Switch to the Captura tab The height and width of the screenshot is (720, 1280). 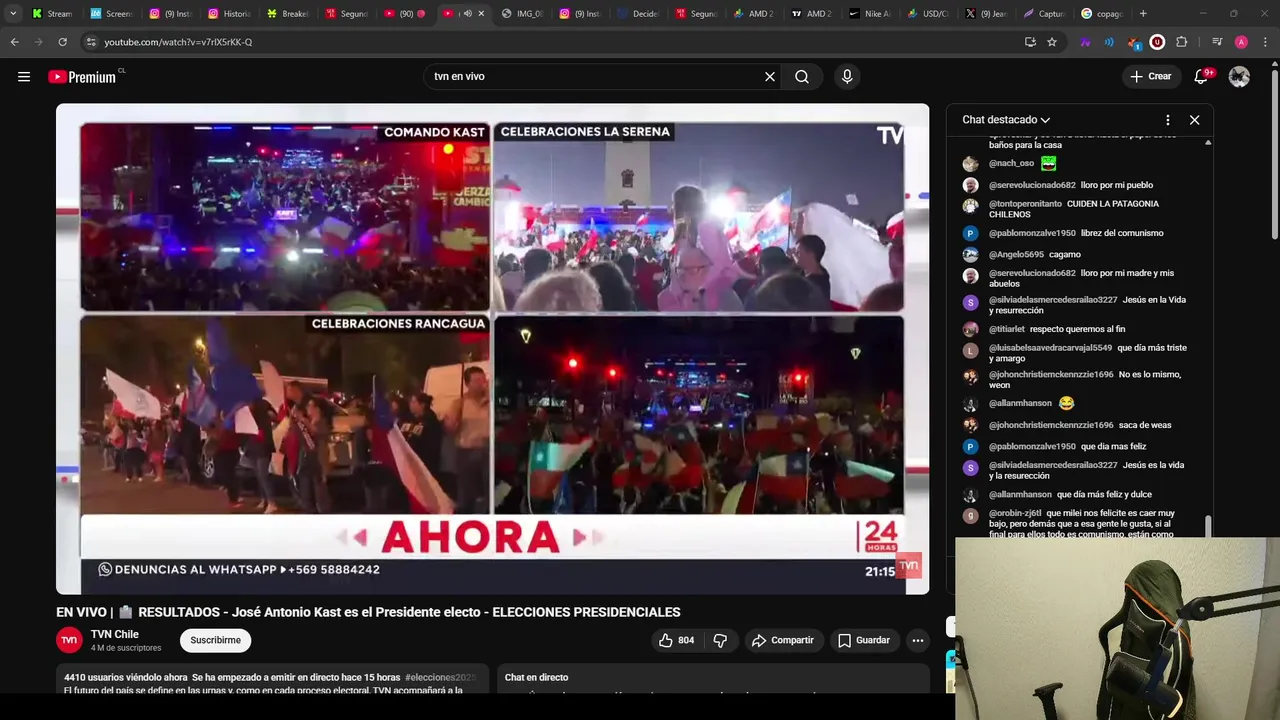(1047, 14)
